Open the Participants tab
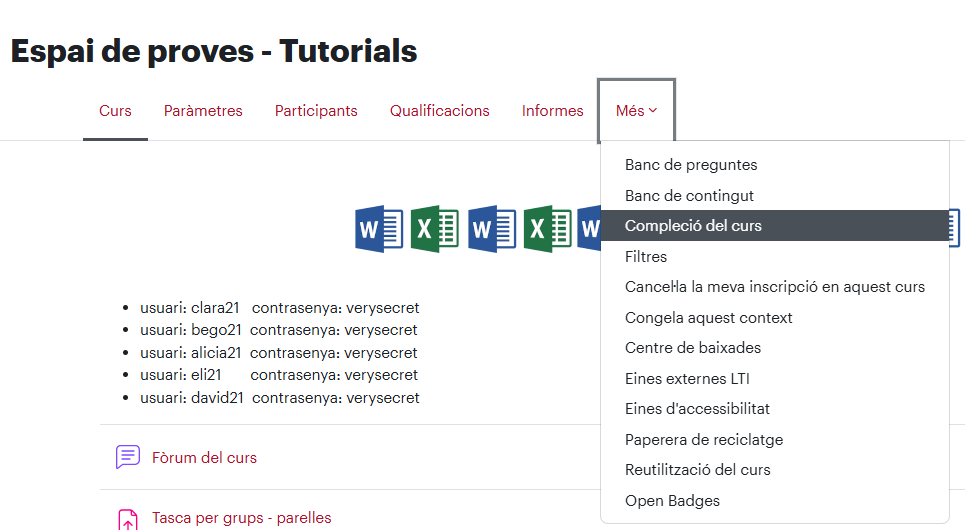Image resolution: width=965 pixels, height=530 pixels. click(x=316, y=111)
